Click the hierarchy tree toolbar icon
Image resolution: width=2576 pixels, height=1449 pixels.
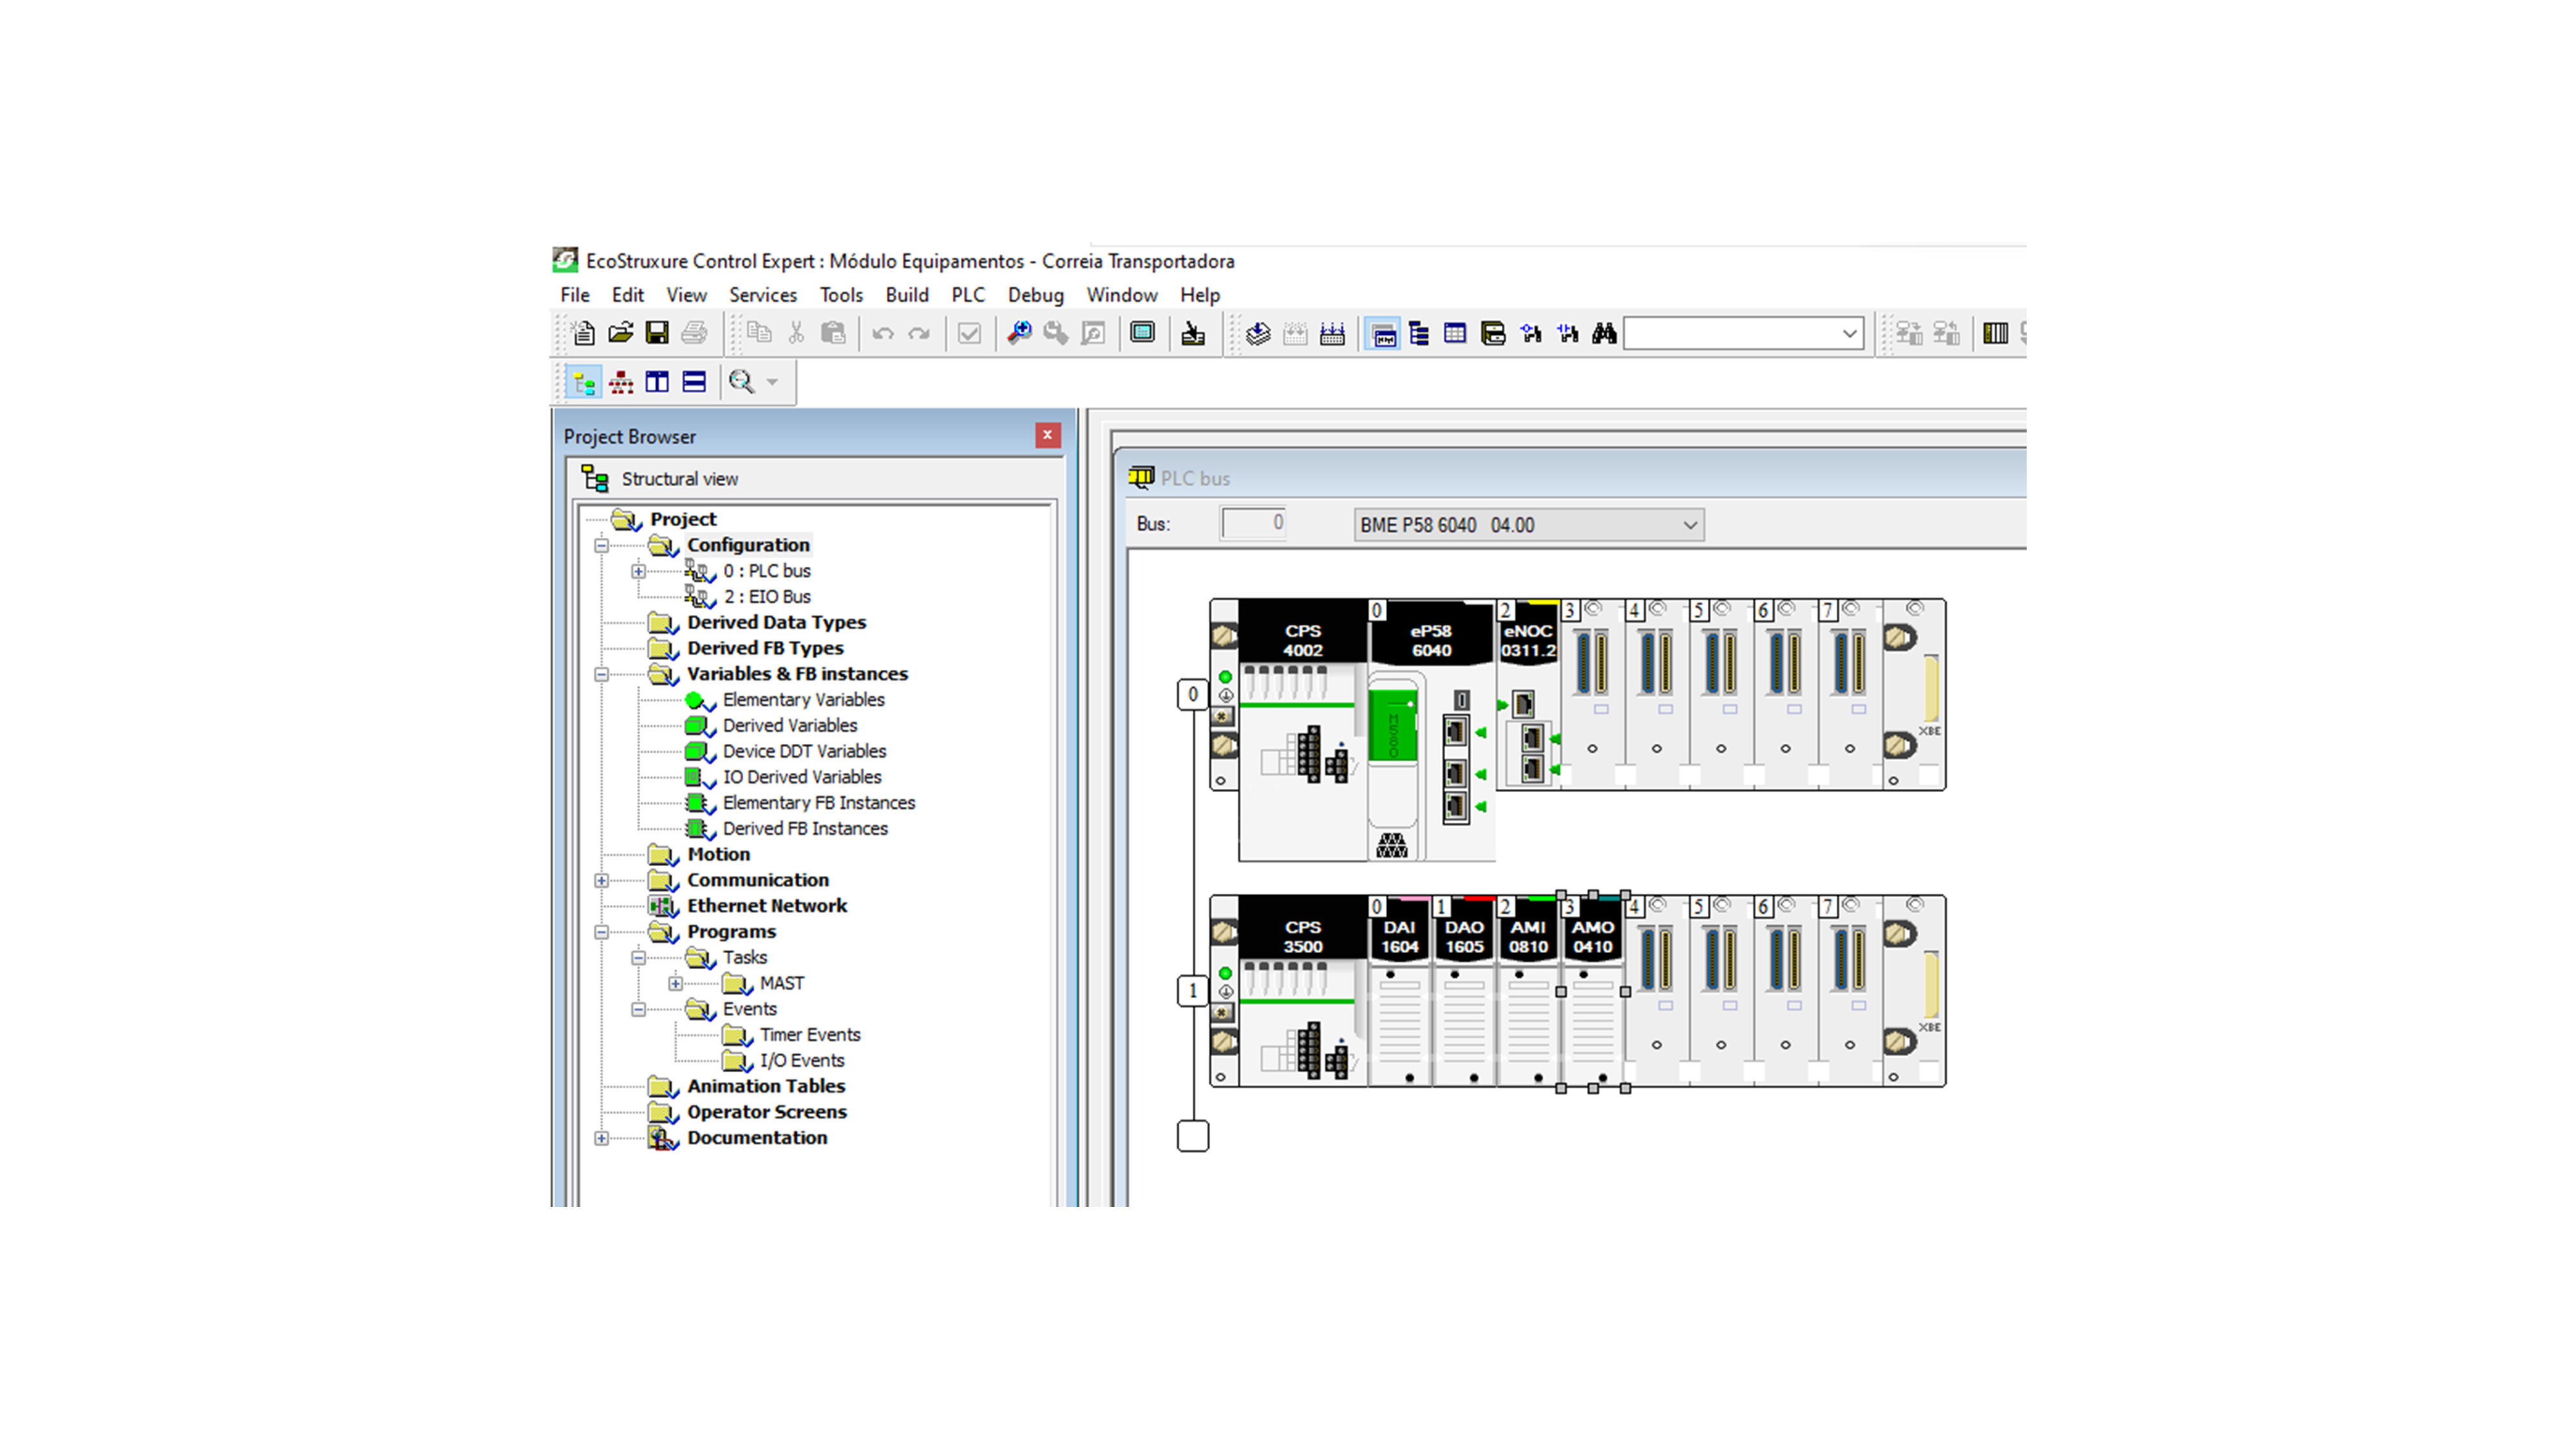pyautogui.click(x=1419, y=333)
